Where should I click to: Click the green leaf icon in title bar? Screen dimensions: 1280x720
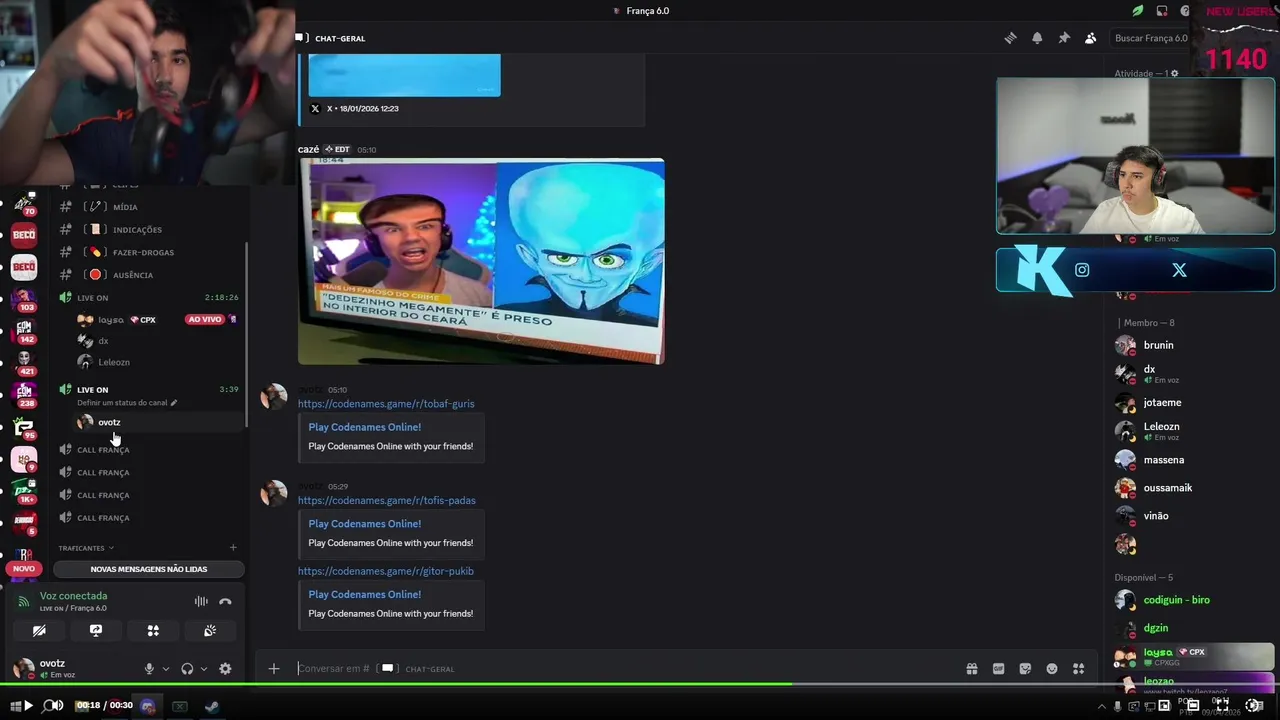click(x=1138, y=11)
